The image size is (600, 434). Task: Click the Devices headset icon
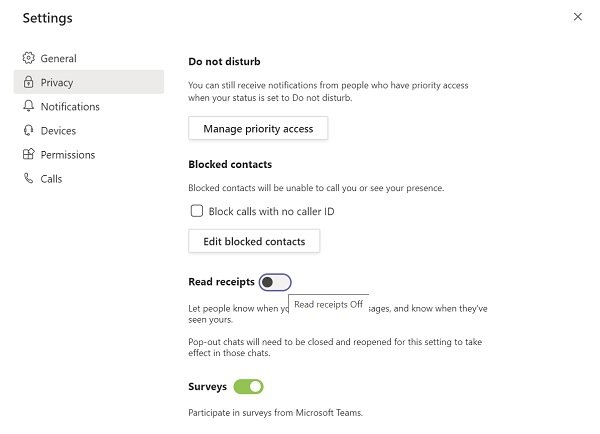28,131
